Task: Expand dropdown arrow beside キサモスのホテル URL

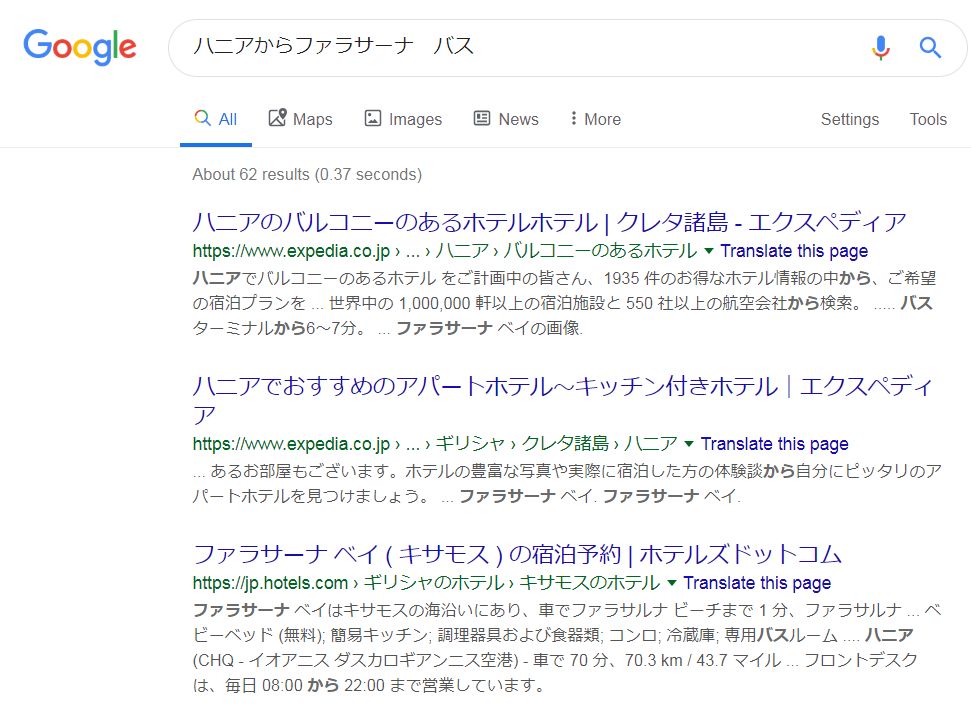Action: [672, 583]
